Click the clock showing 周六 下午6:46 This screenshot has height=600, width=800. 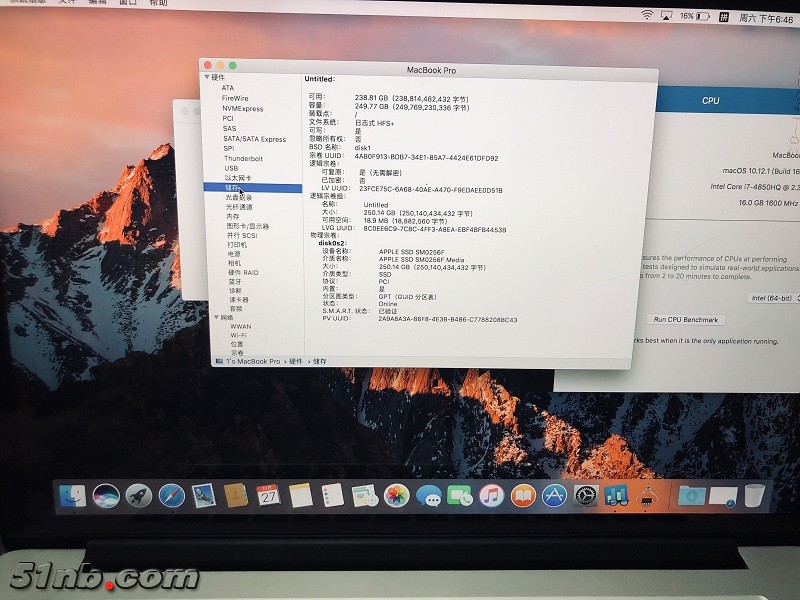[766, 19]
